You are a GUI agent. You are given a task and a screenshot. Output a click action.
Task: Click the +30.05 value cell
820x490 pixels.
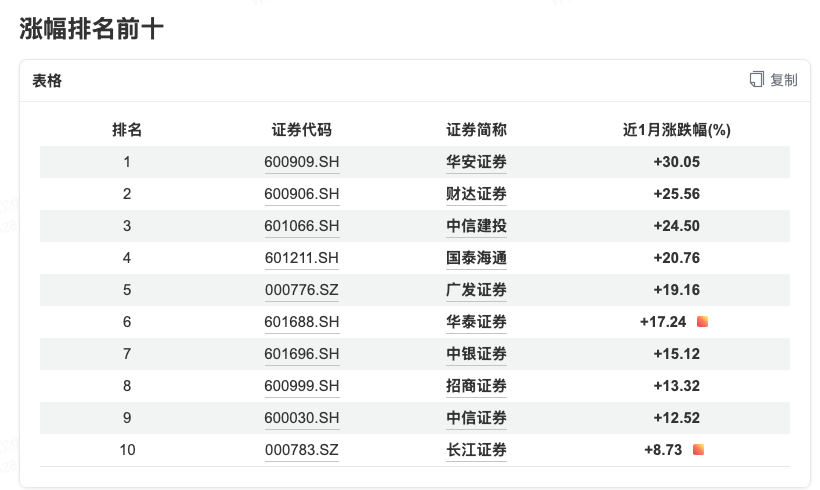click(x=677, y=162)
